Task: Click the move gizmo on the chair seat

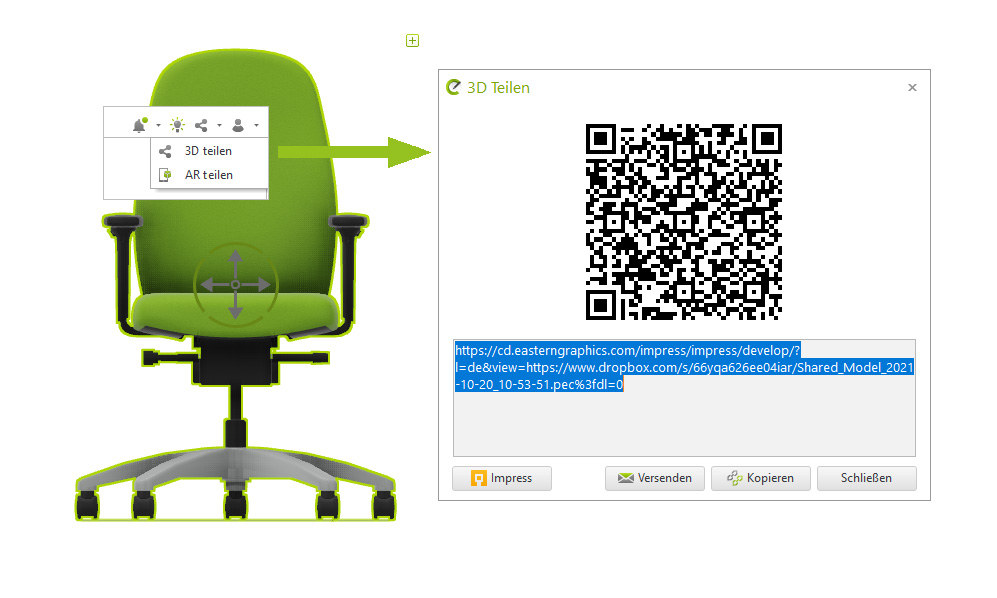Action: pyautogui.click(x=235, y=284)
